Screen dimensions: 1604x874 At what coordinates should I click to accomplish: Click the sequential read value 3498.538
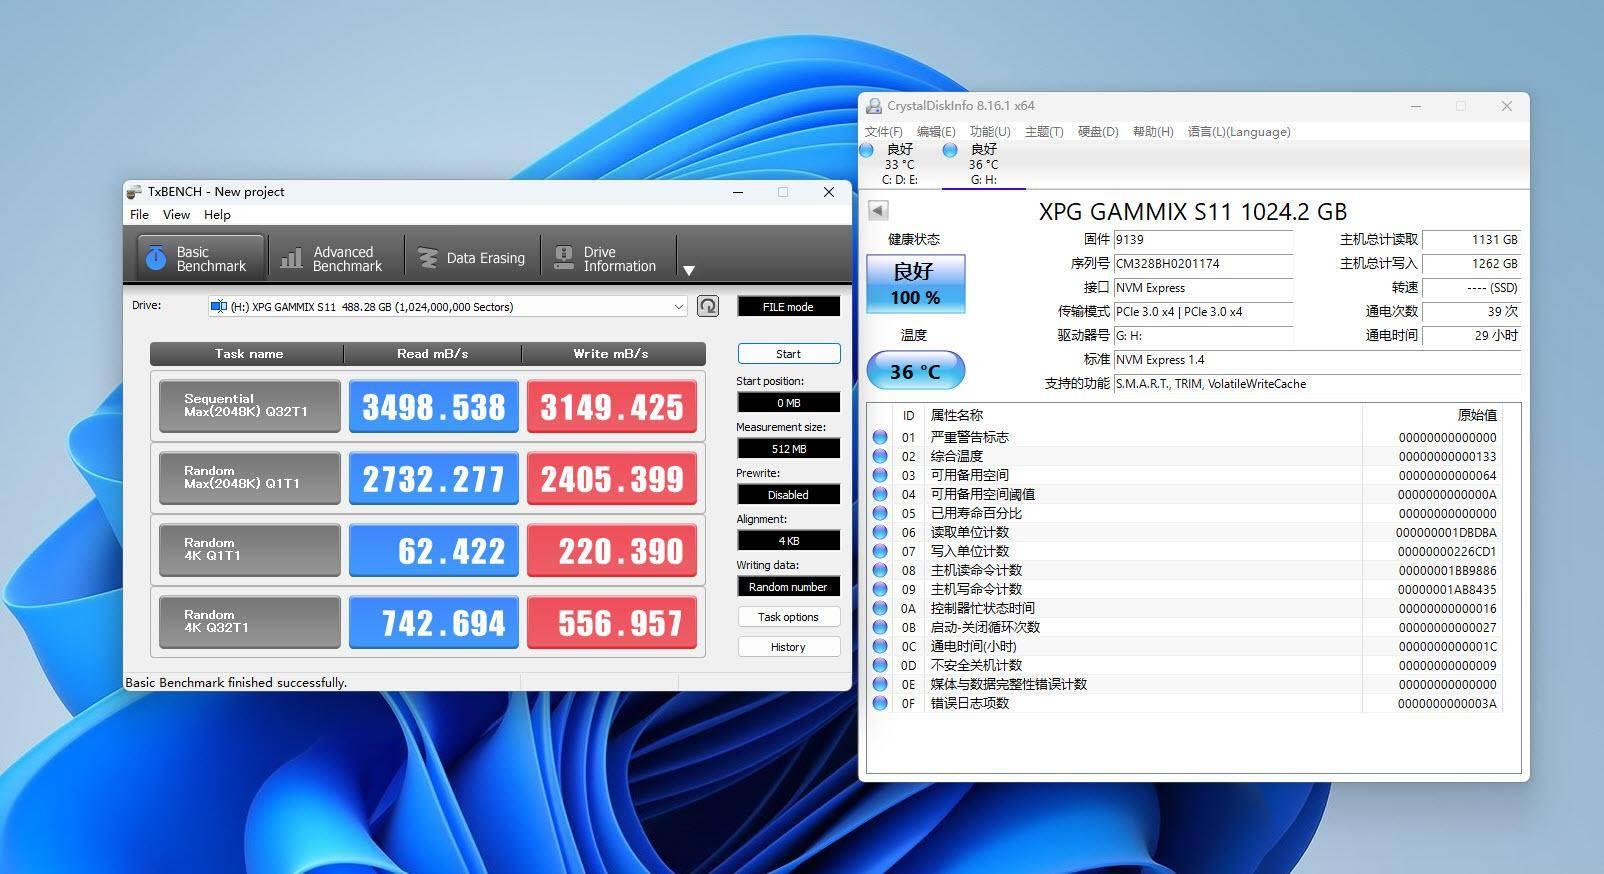pos(433,406)
